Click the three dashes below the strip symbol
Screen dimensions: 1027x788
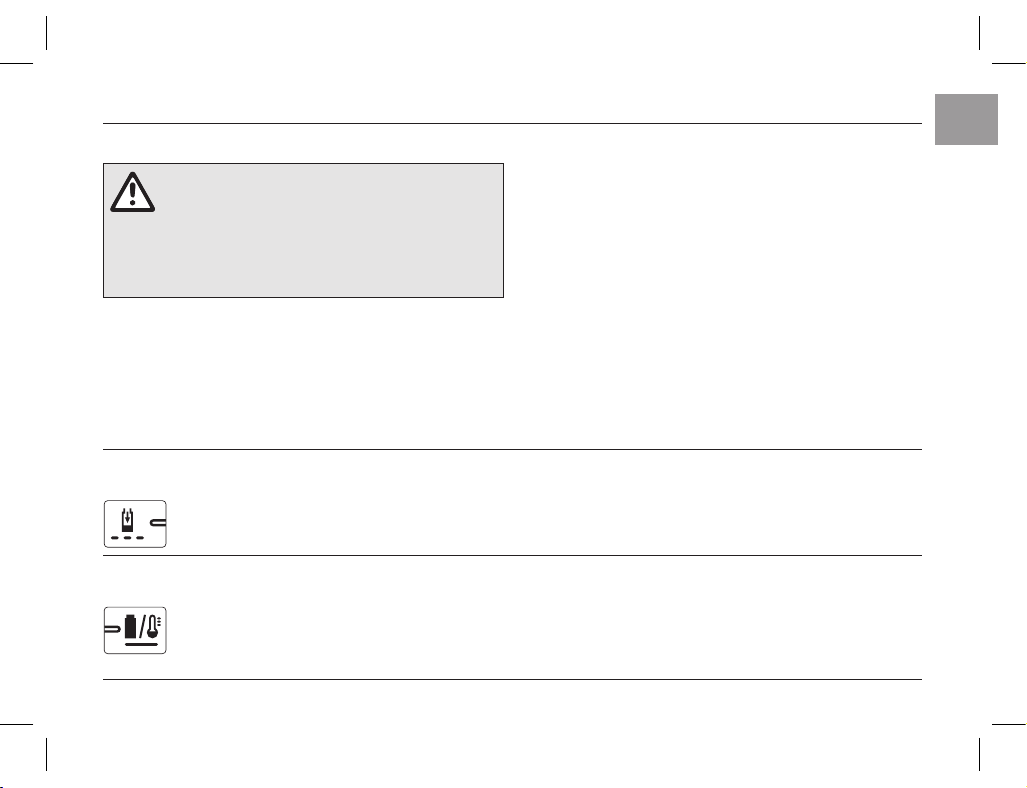coord(127,538)
